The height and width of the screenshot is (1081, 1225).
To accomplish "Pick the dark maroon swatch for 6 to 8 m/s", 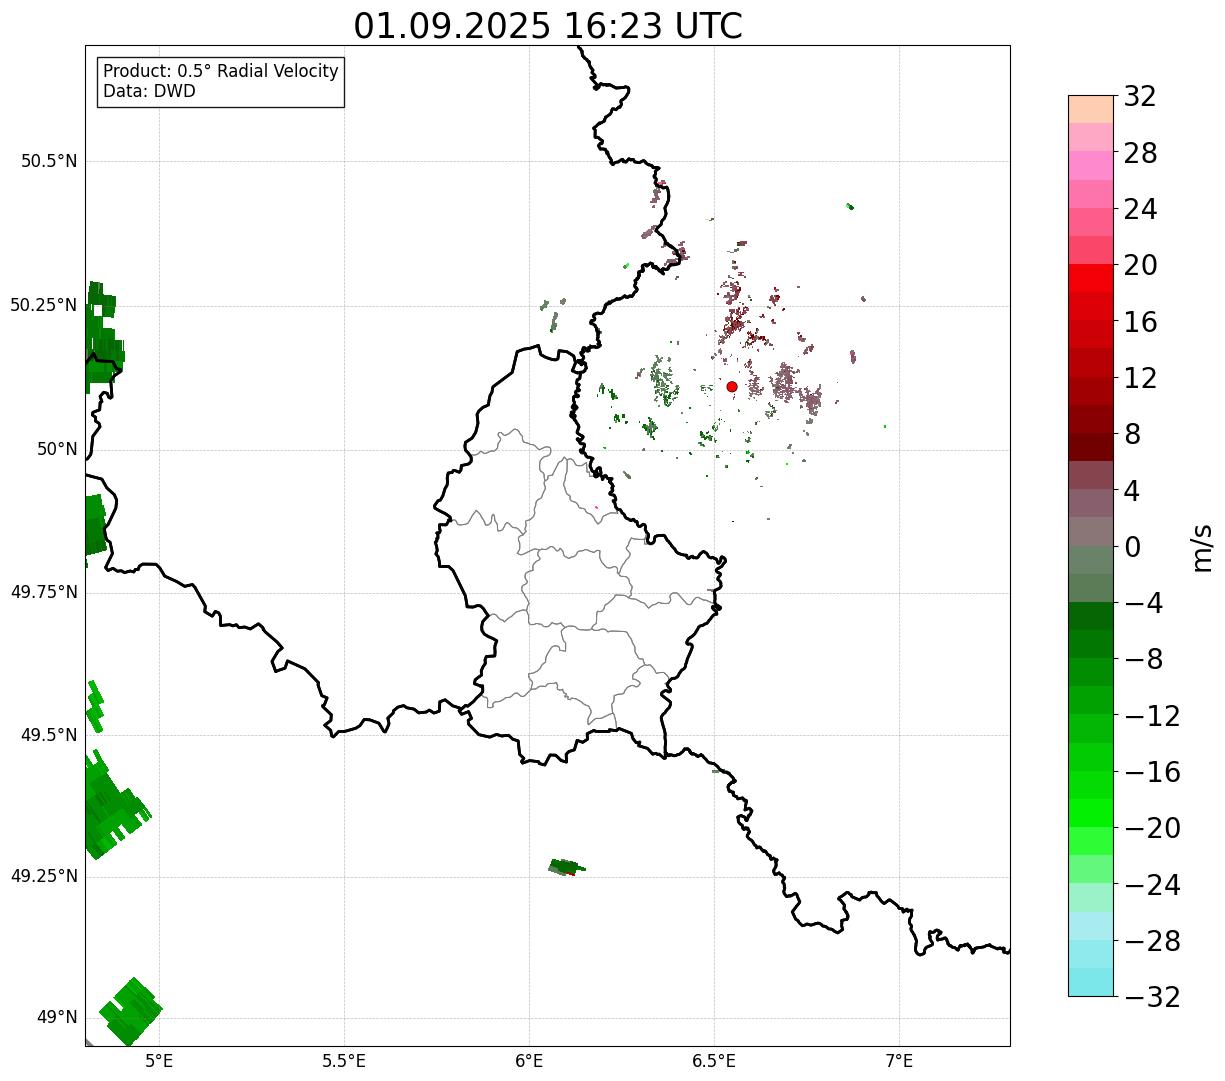I will click(x=1091, y=447).
